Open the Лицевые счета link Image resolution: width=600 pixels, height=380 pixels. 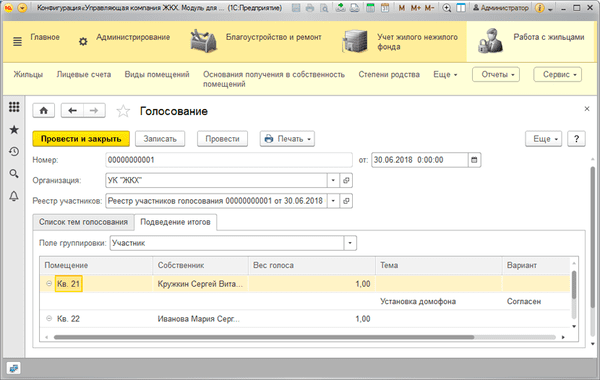(84, 75)
